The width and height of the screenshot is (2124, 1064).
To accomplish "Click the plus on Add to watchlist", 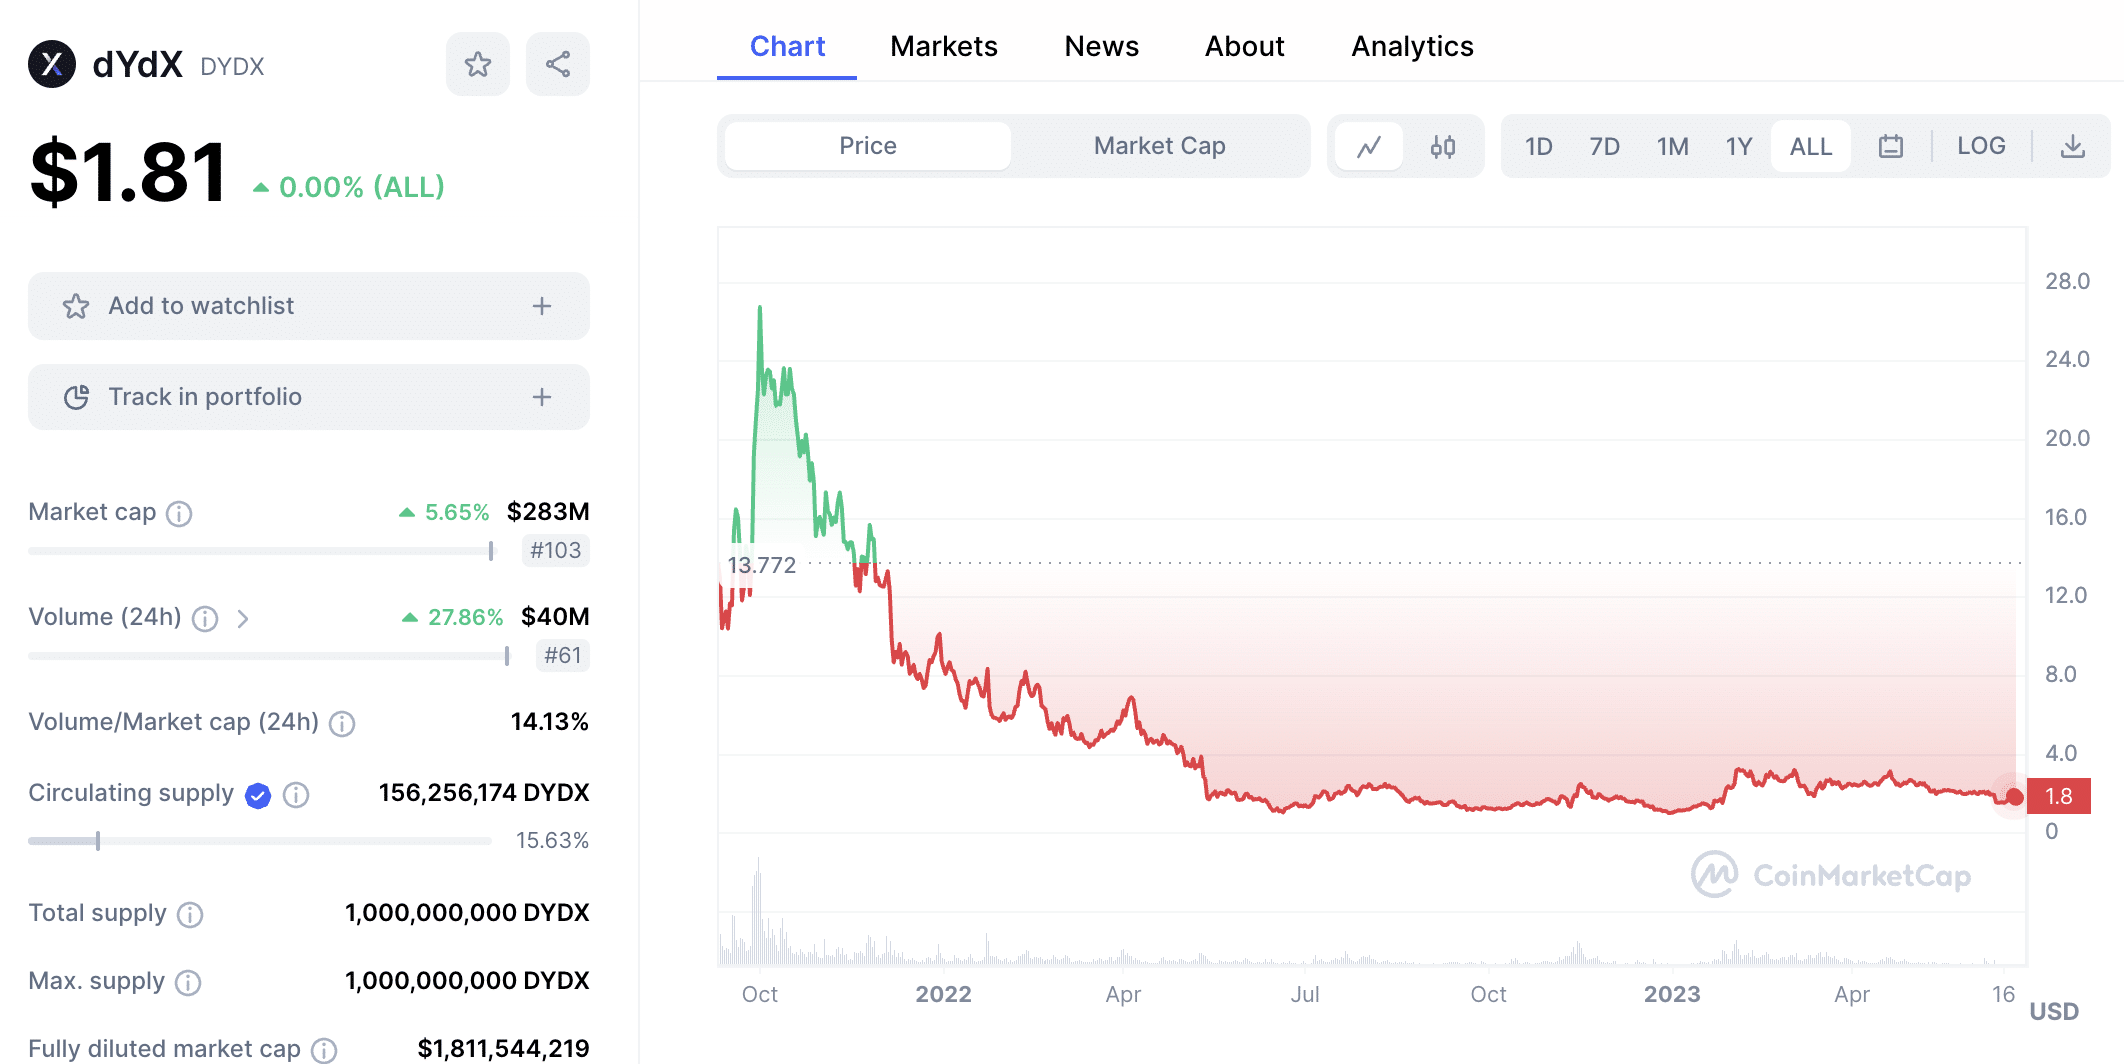I will pos(542,306).
